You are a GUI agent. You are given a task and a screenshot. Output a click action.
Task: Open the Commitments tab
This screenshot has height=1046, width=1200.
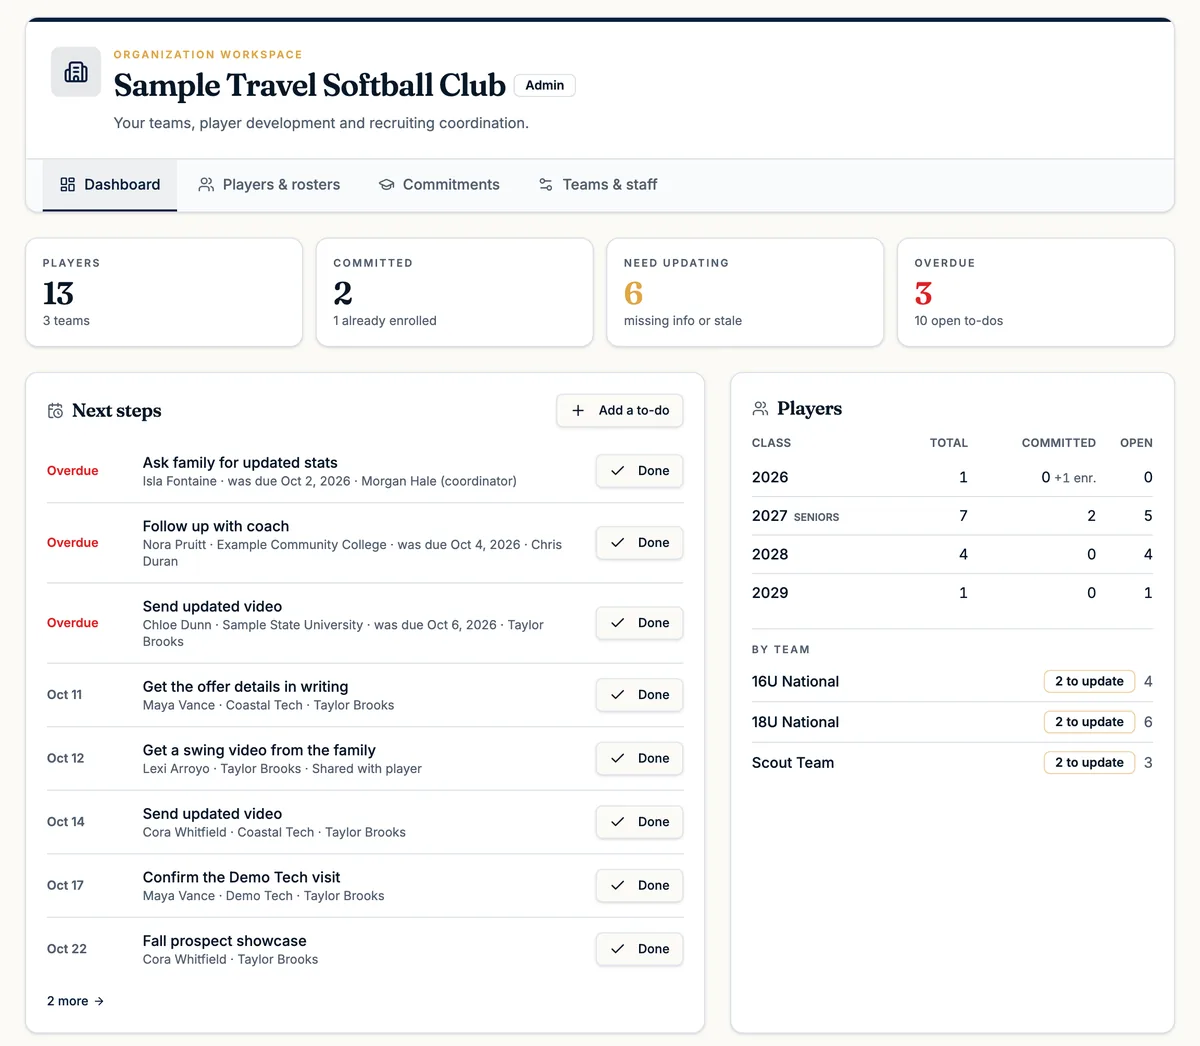439,185
